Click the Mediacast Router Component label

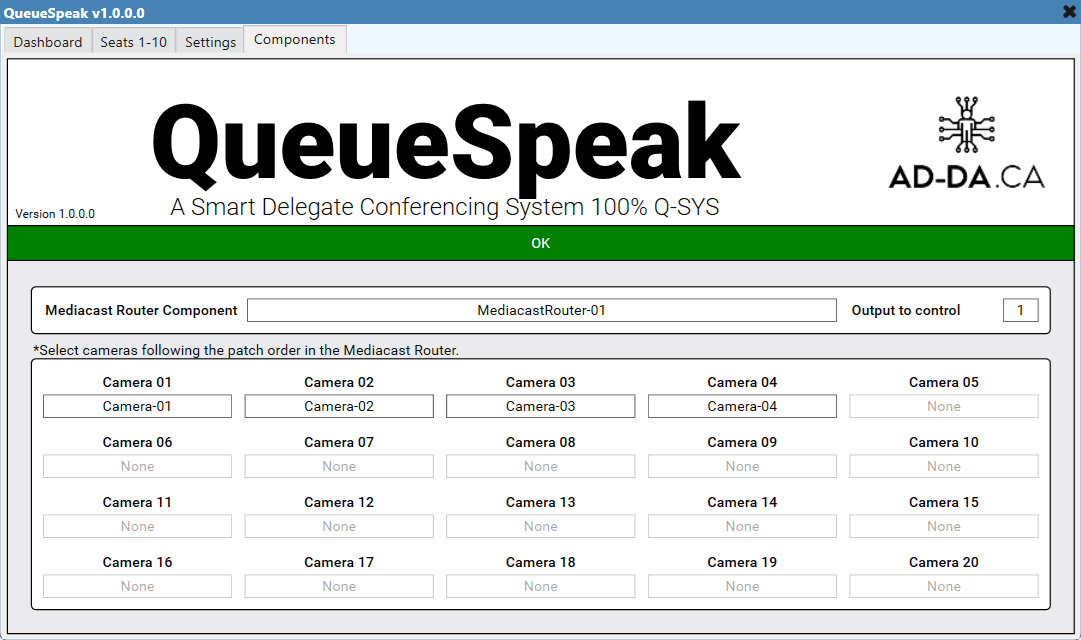click(141, 310)
